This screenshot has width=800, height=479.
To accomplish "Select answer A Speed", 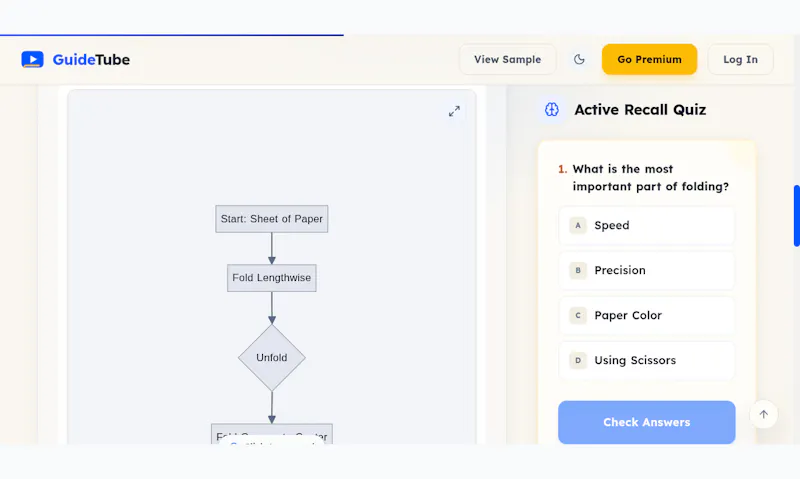I will [x=646, y=225].
